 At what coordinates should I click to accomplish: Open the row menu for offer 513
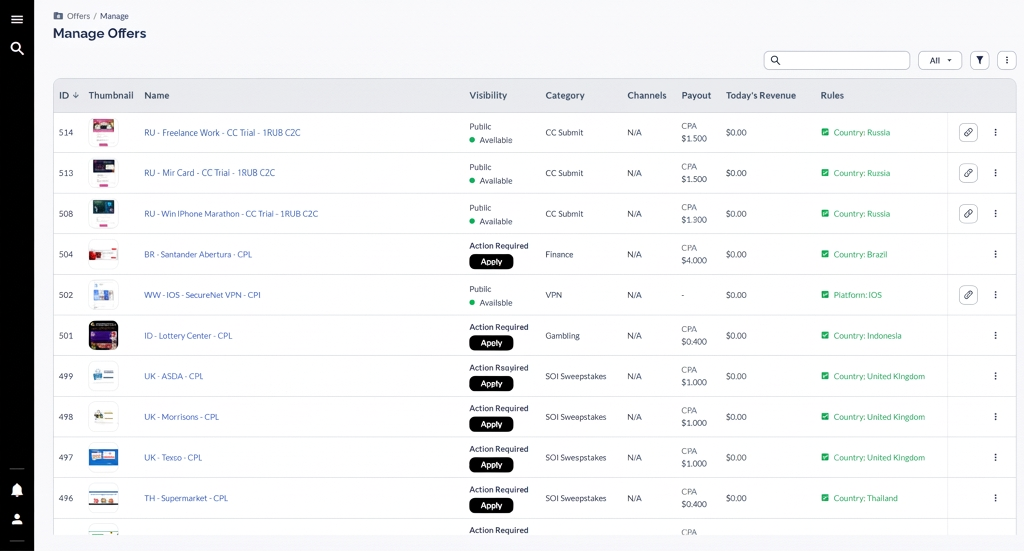tap(995, 173)
